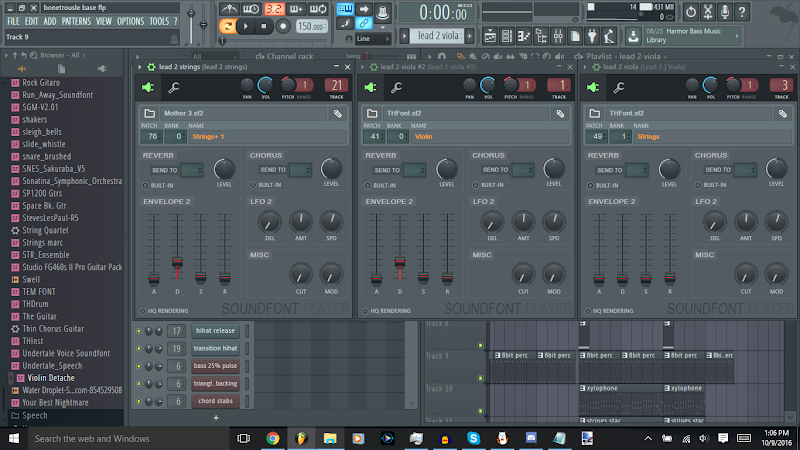Click the gear icon of lead 2 strings
The width and height of the screenshot is (800, 450).
click(151, 67)
